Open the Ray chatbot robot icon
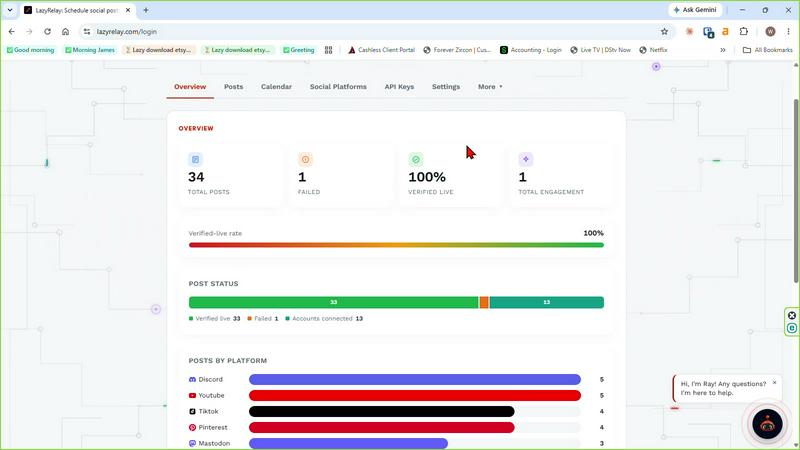800x450 pixels. click(767, 423)
